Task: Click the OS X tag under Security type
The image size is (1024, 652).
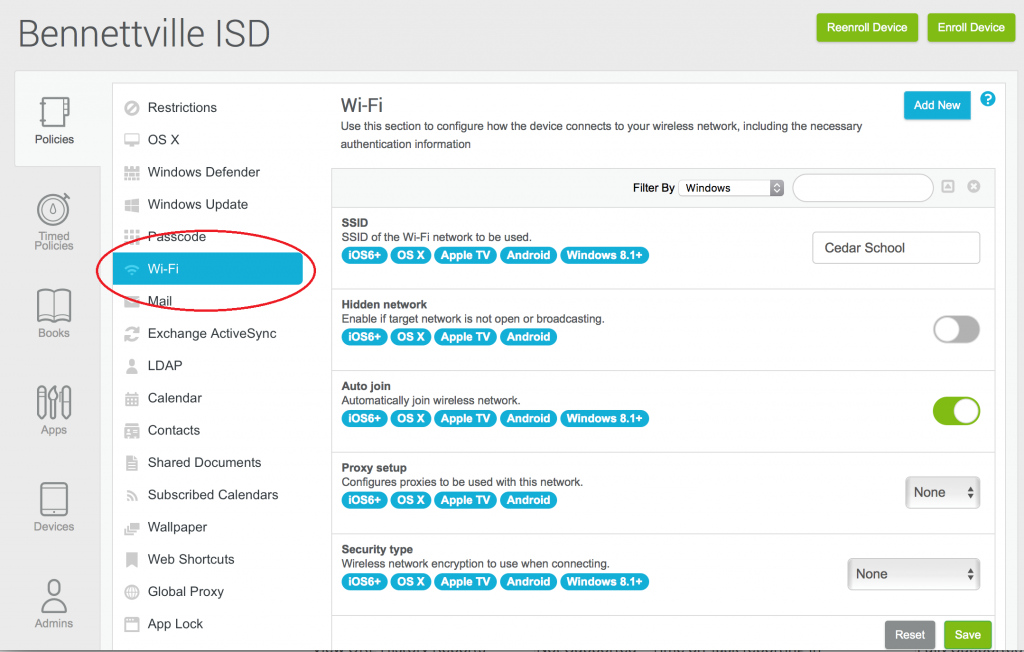Action: click(411, 582)
